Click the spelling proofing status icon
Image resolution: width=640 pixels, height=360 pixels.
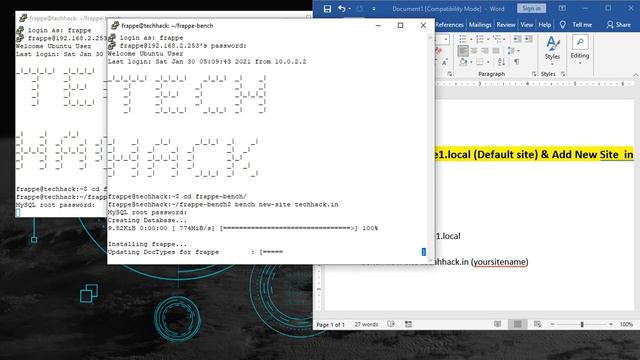391,324
